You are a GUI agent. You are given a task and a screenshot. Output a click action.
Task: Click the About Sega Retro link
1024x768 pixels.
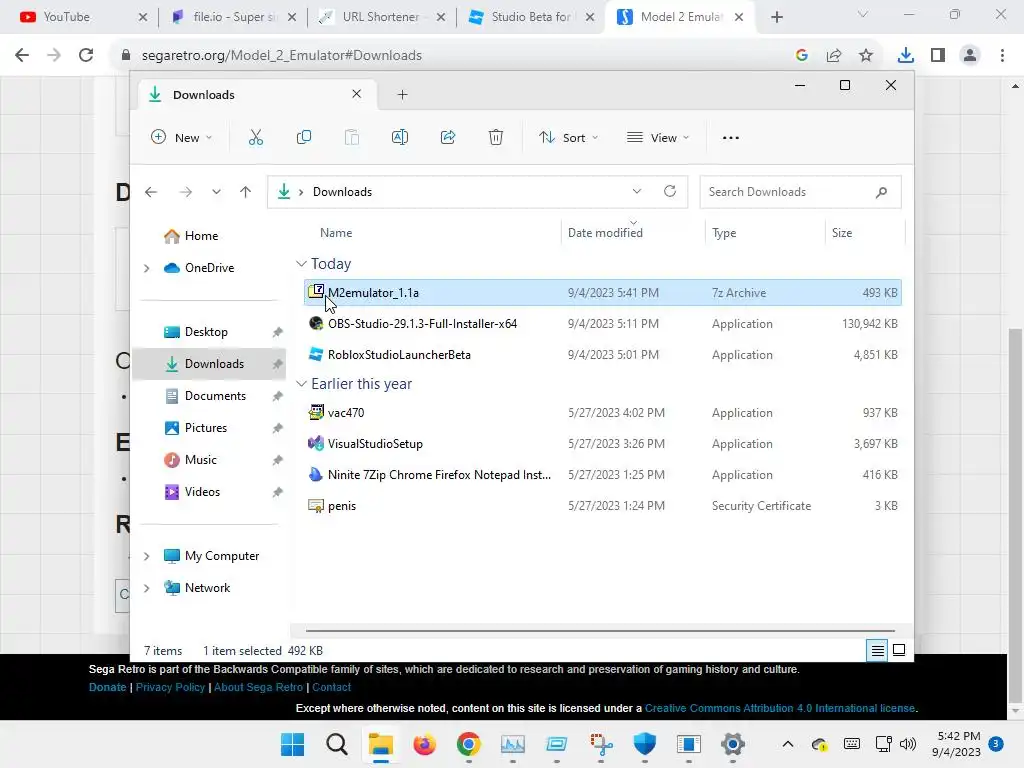coord(259,687)
